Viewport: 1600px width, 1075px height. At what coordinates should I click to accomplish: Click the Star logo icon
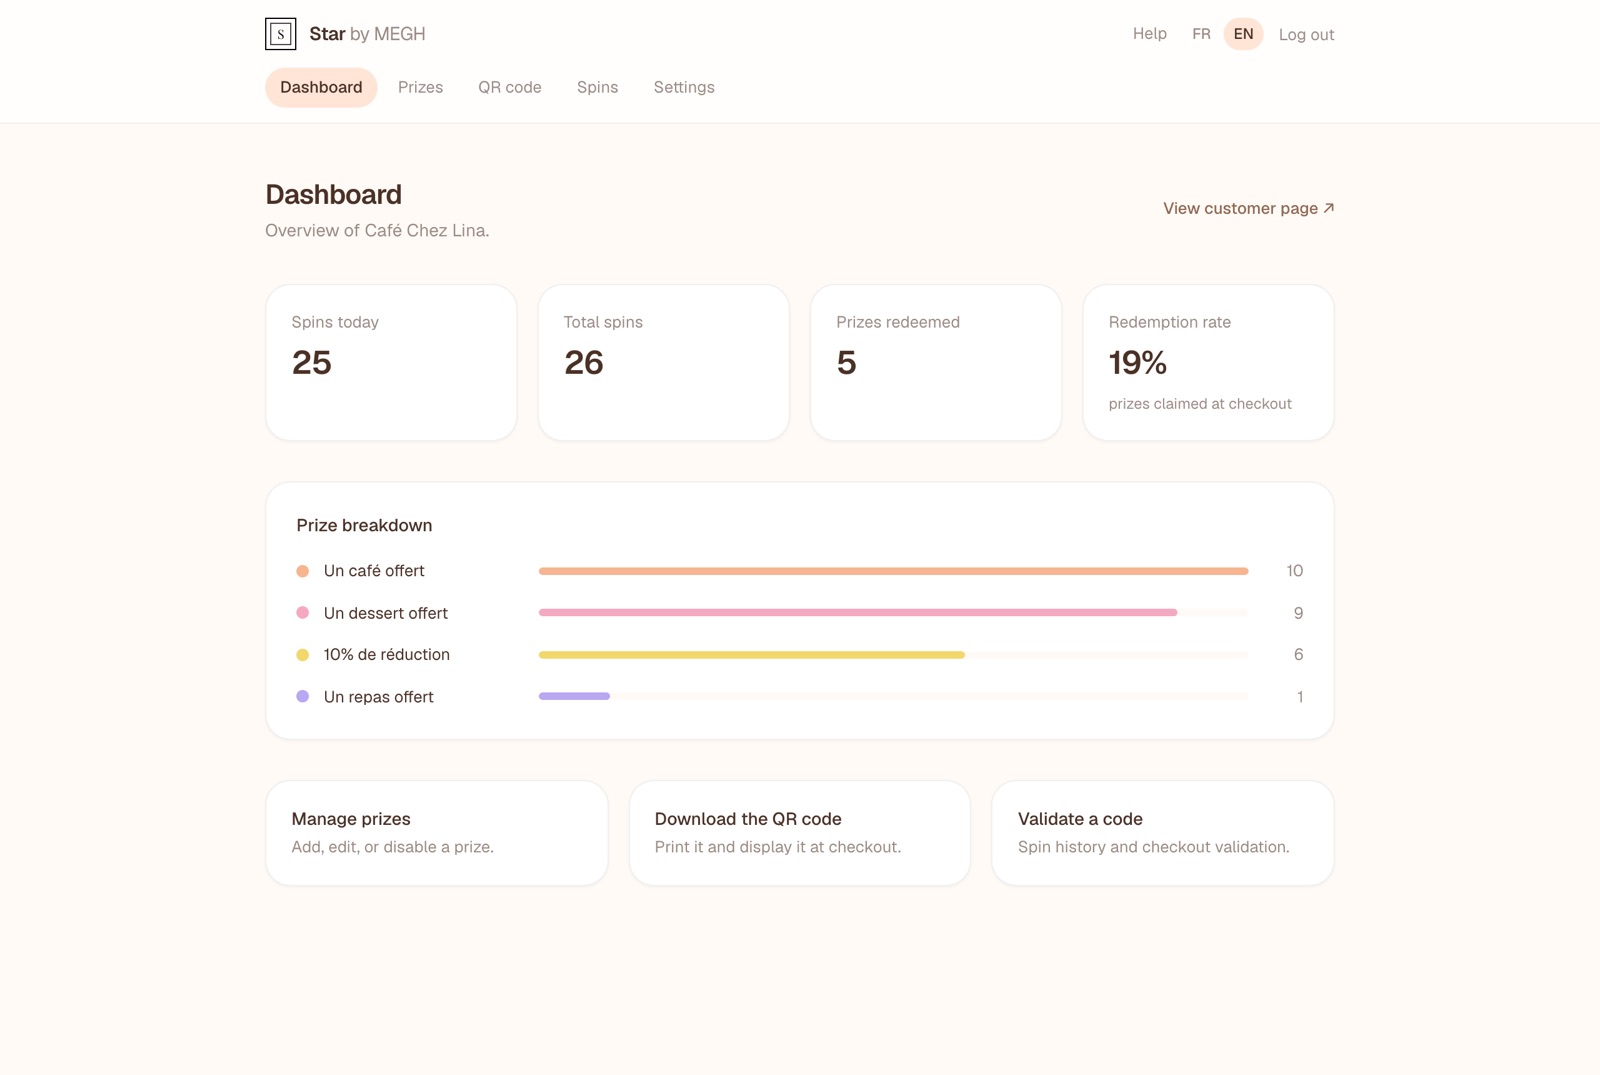pyautogui.click(x=281, y=34)
